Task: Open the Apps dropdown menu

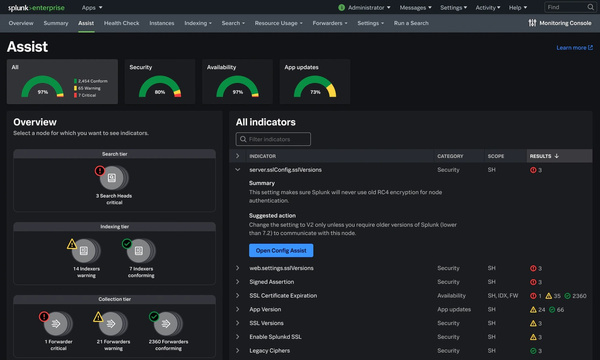Action: click(92, 8)
